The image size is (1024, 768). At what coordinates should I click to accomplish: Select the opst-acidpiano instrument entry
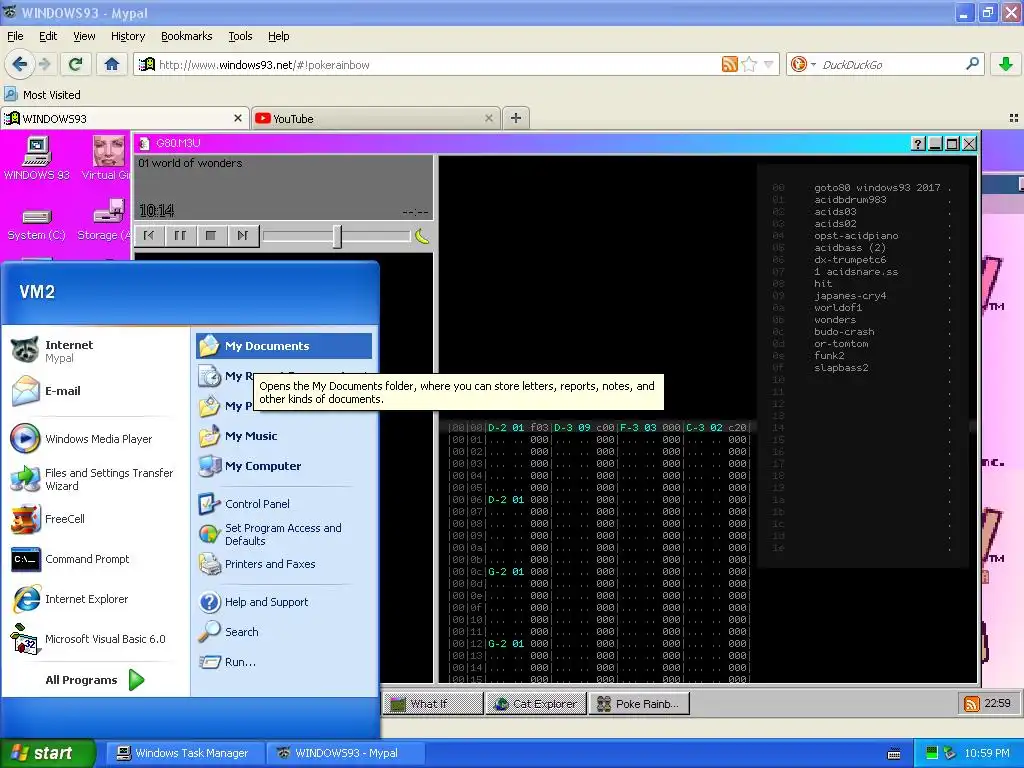pyautogui.click(x=856, y=235)
